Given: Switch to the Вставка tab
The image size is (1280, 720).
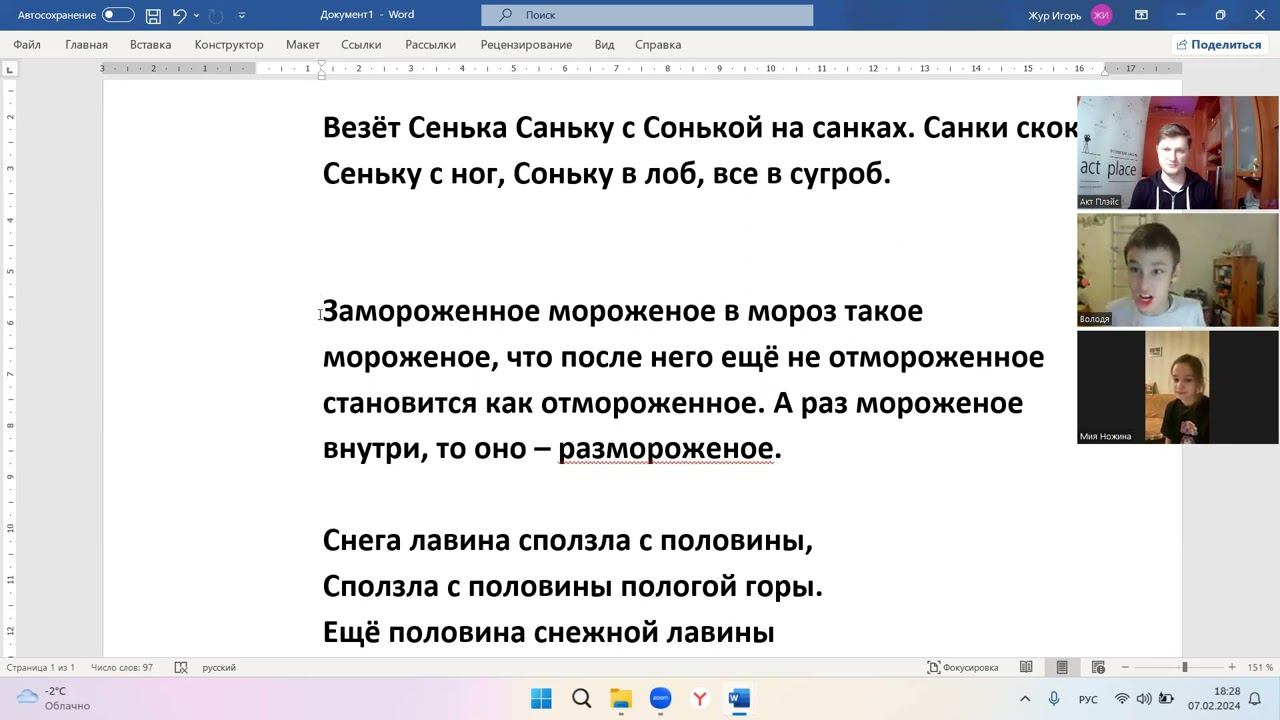Looking at the screenshot, I should point(150,44).
